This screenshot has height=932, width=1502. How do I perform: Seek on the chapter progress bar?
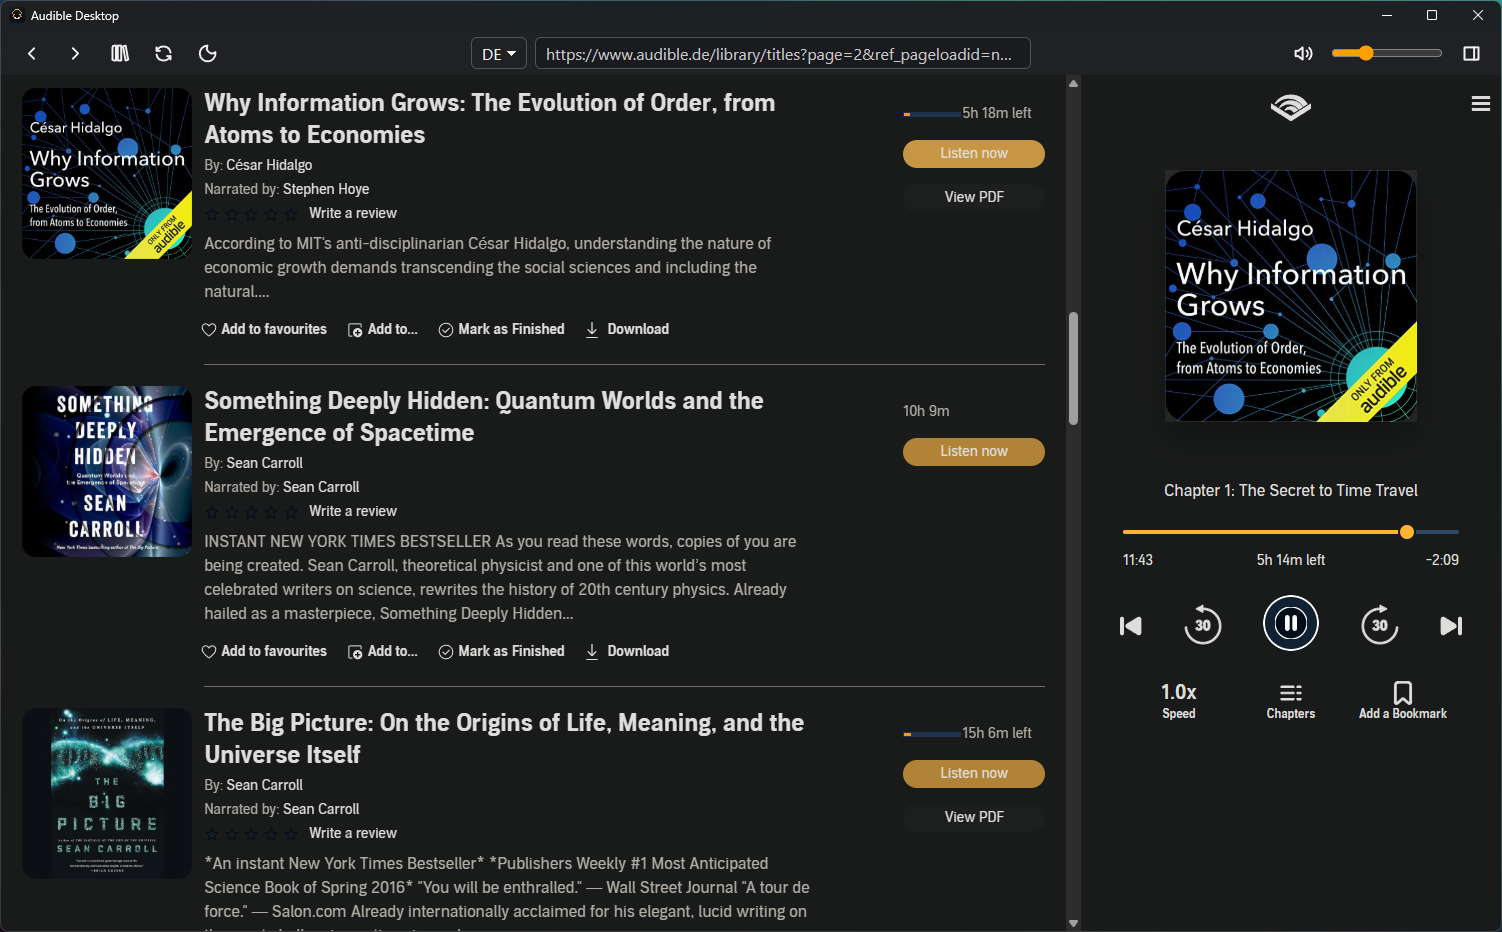click(1290, 532)
